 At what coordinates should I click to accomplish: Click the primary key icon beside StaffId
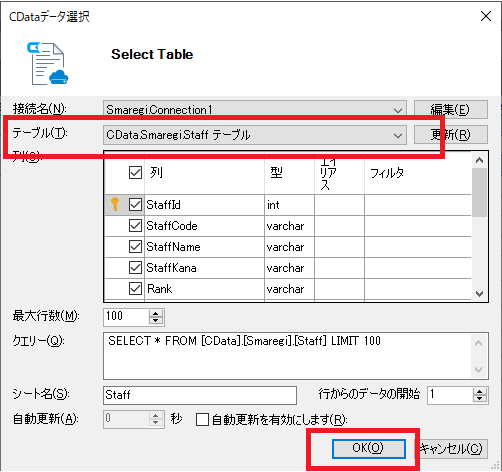(x=115, y=204)
